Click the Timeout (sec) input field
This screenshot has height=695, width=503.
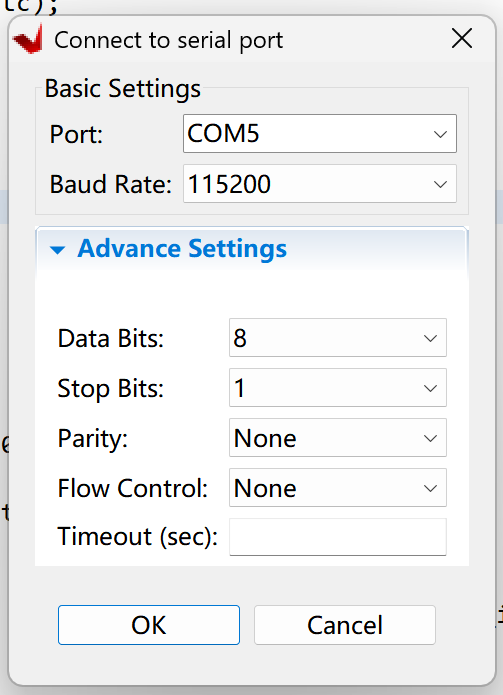[338, 537]
